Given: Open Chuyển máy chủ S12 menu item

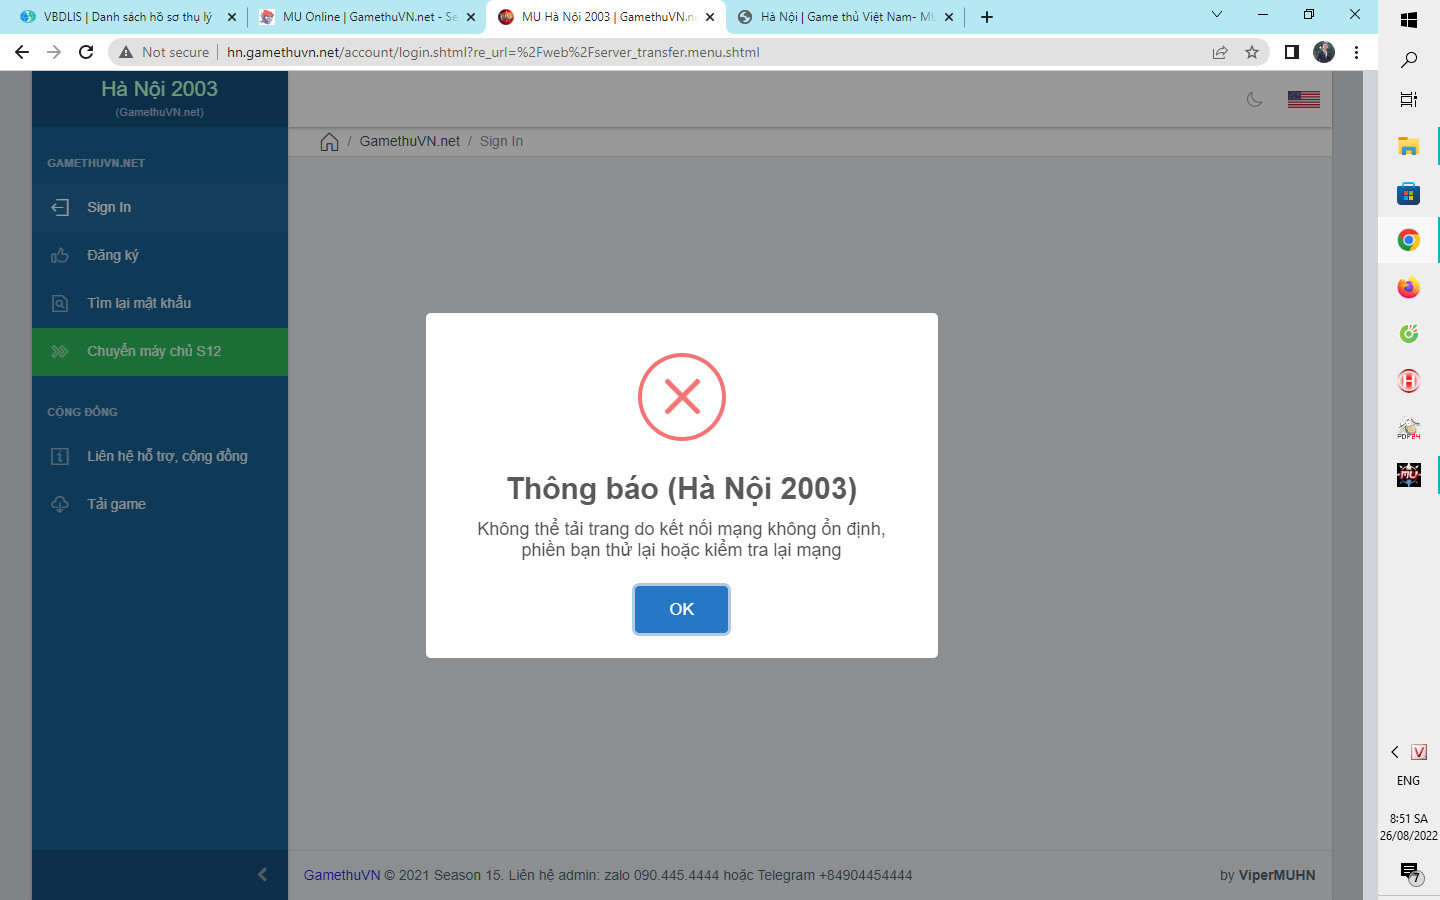Looking at the screenshot, I should tap(153, 351).
